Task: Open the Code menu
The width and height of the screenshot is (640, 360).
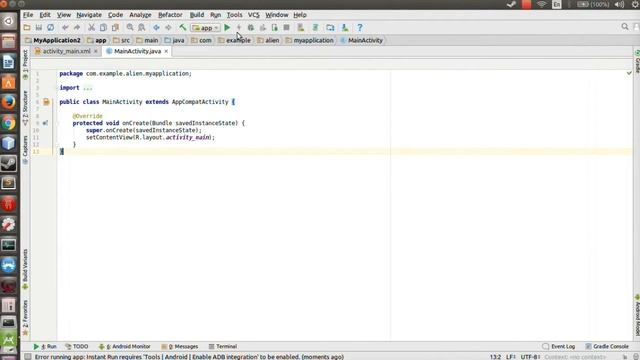Action: point(116,15)
